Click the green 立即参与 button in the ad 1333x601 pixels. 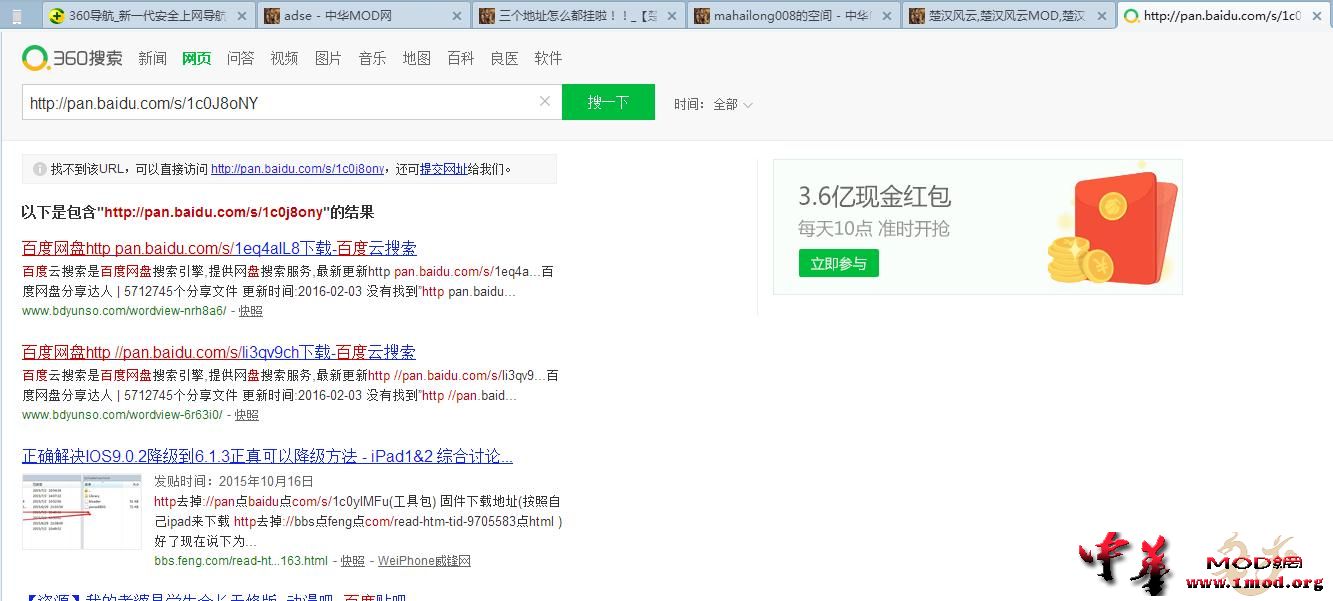pos(838,263)
